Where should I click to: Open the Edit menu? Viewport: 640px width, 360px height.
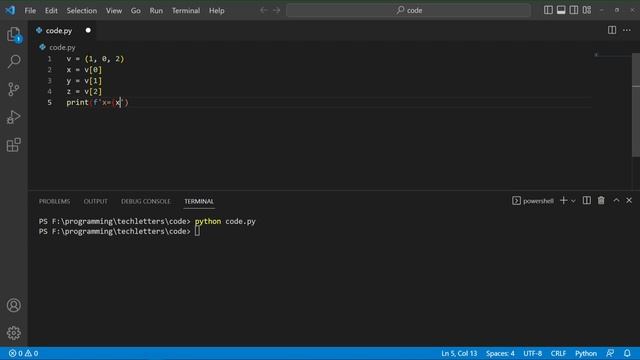[51, 11]
